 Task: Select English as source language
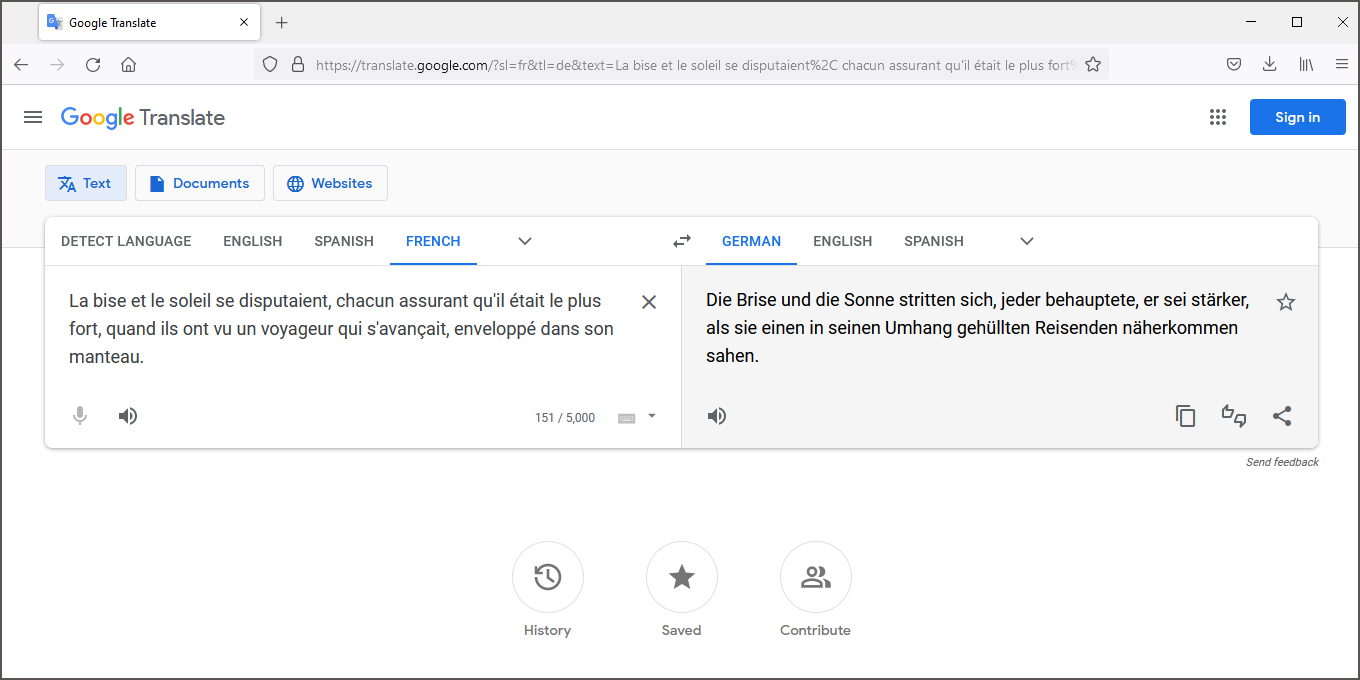point(253,241)
